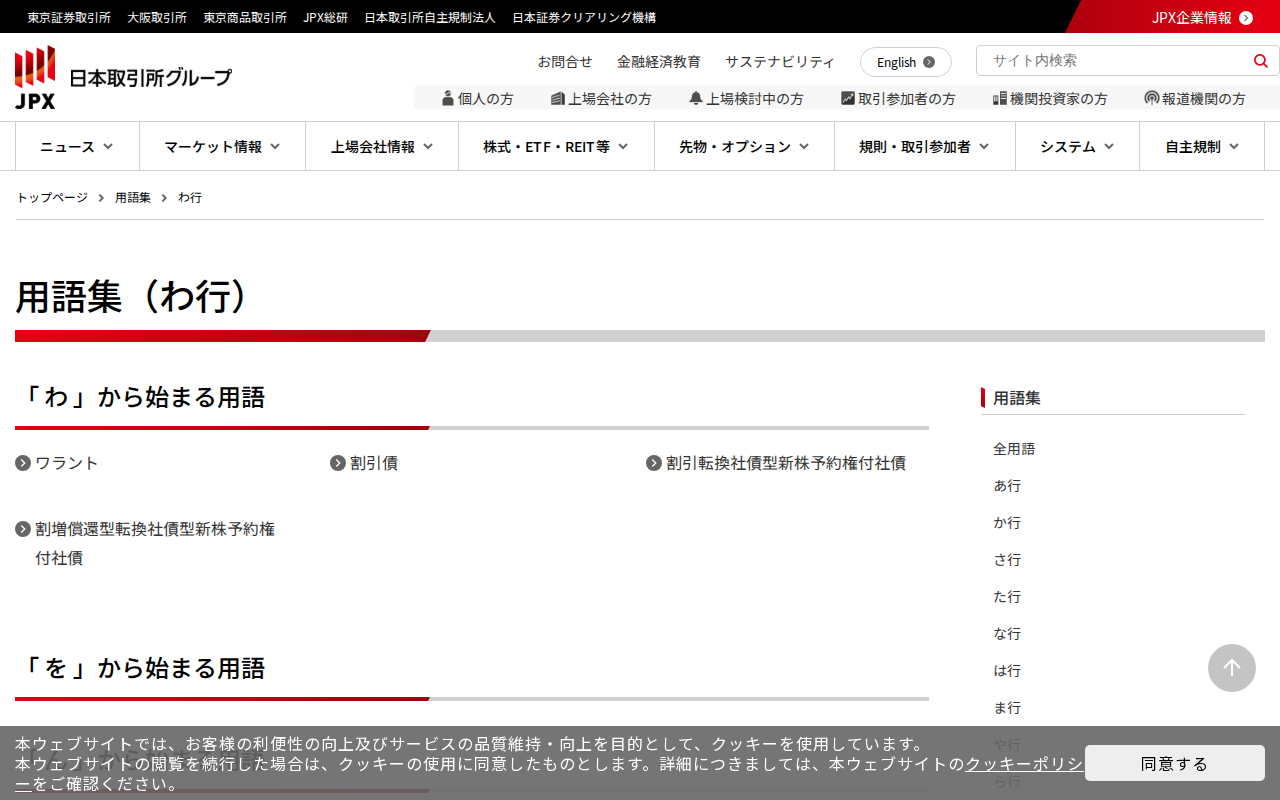Screen dimensions: 1280x800
Task: Open あ行 in the sidebar
Action: 1007,486
